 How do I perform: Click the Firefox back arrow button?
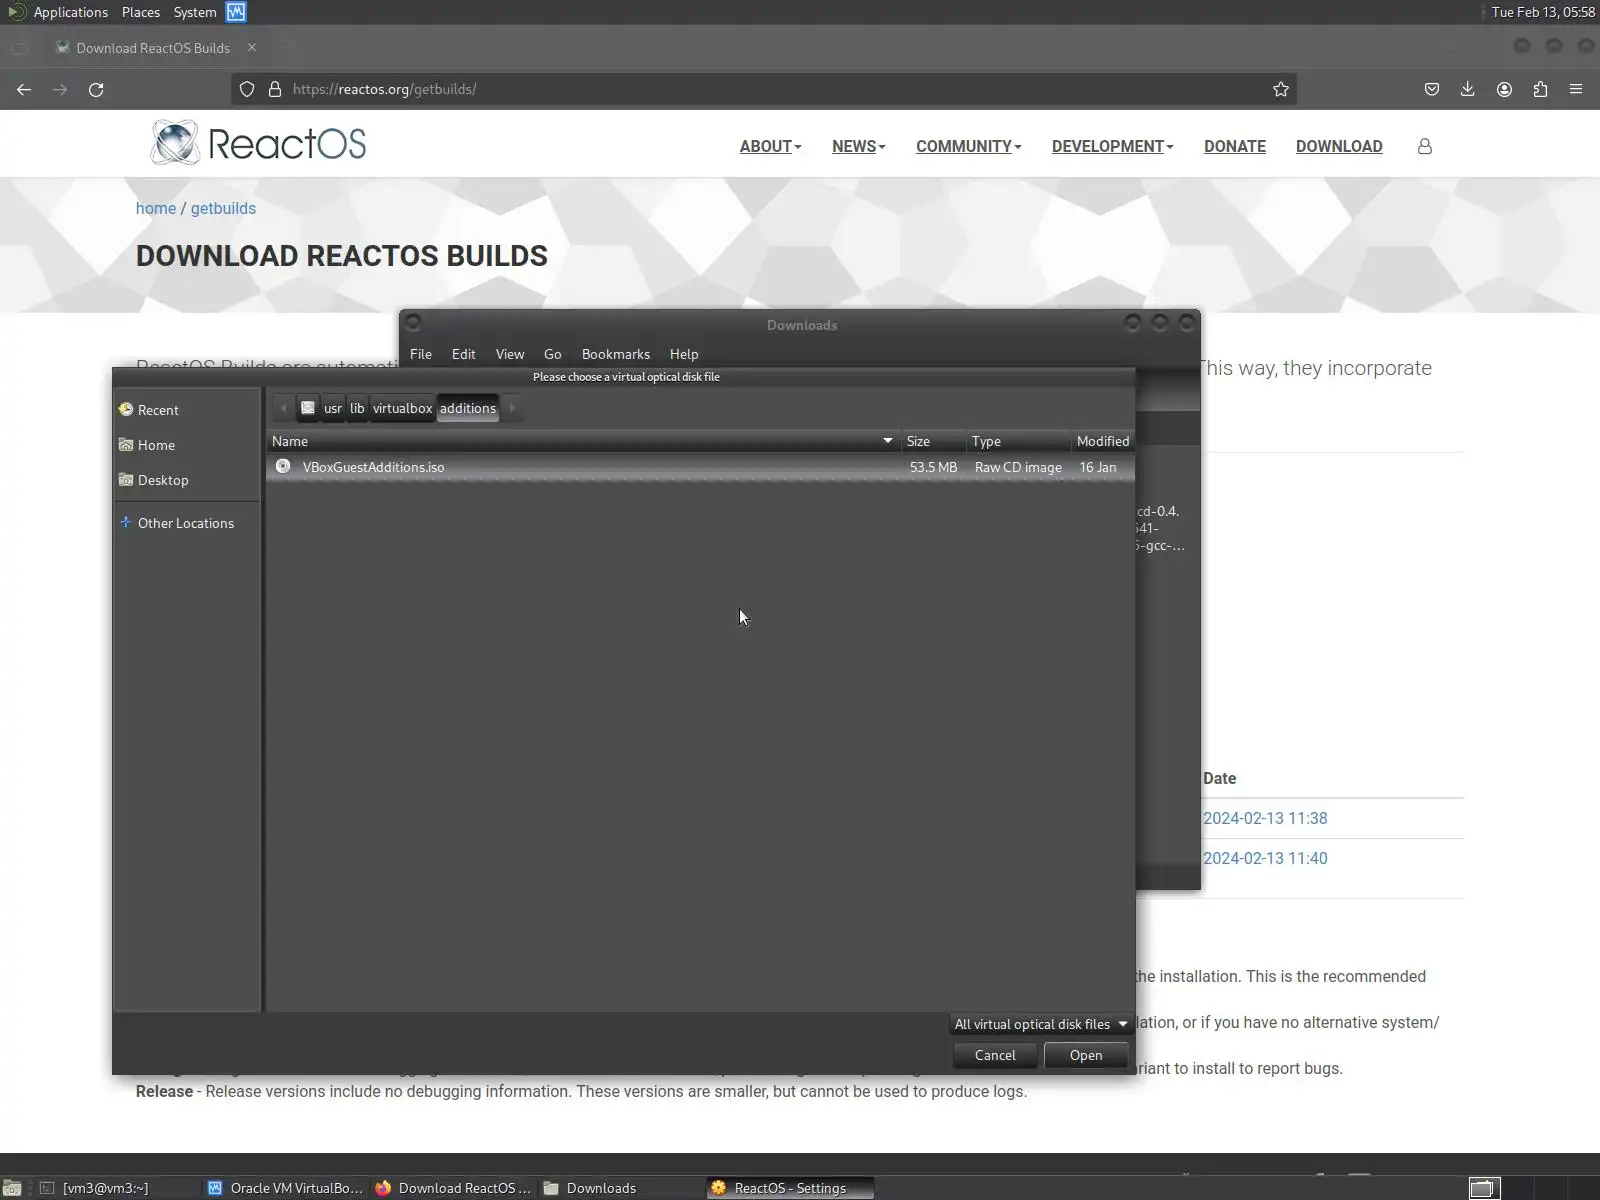pyautogui.click(x=24, y=89)
